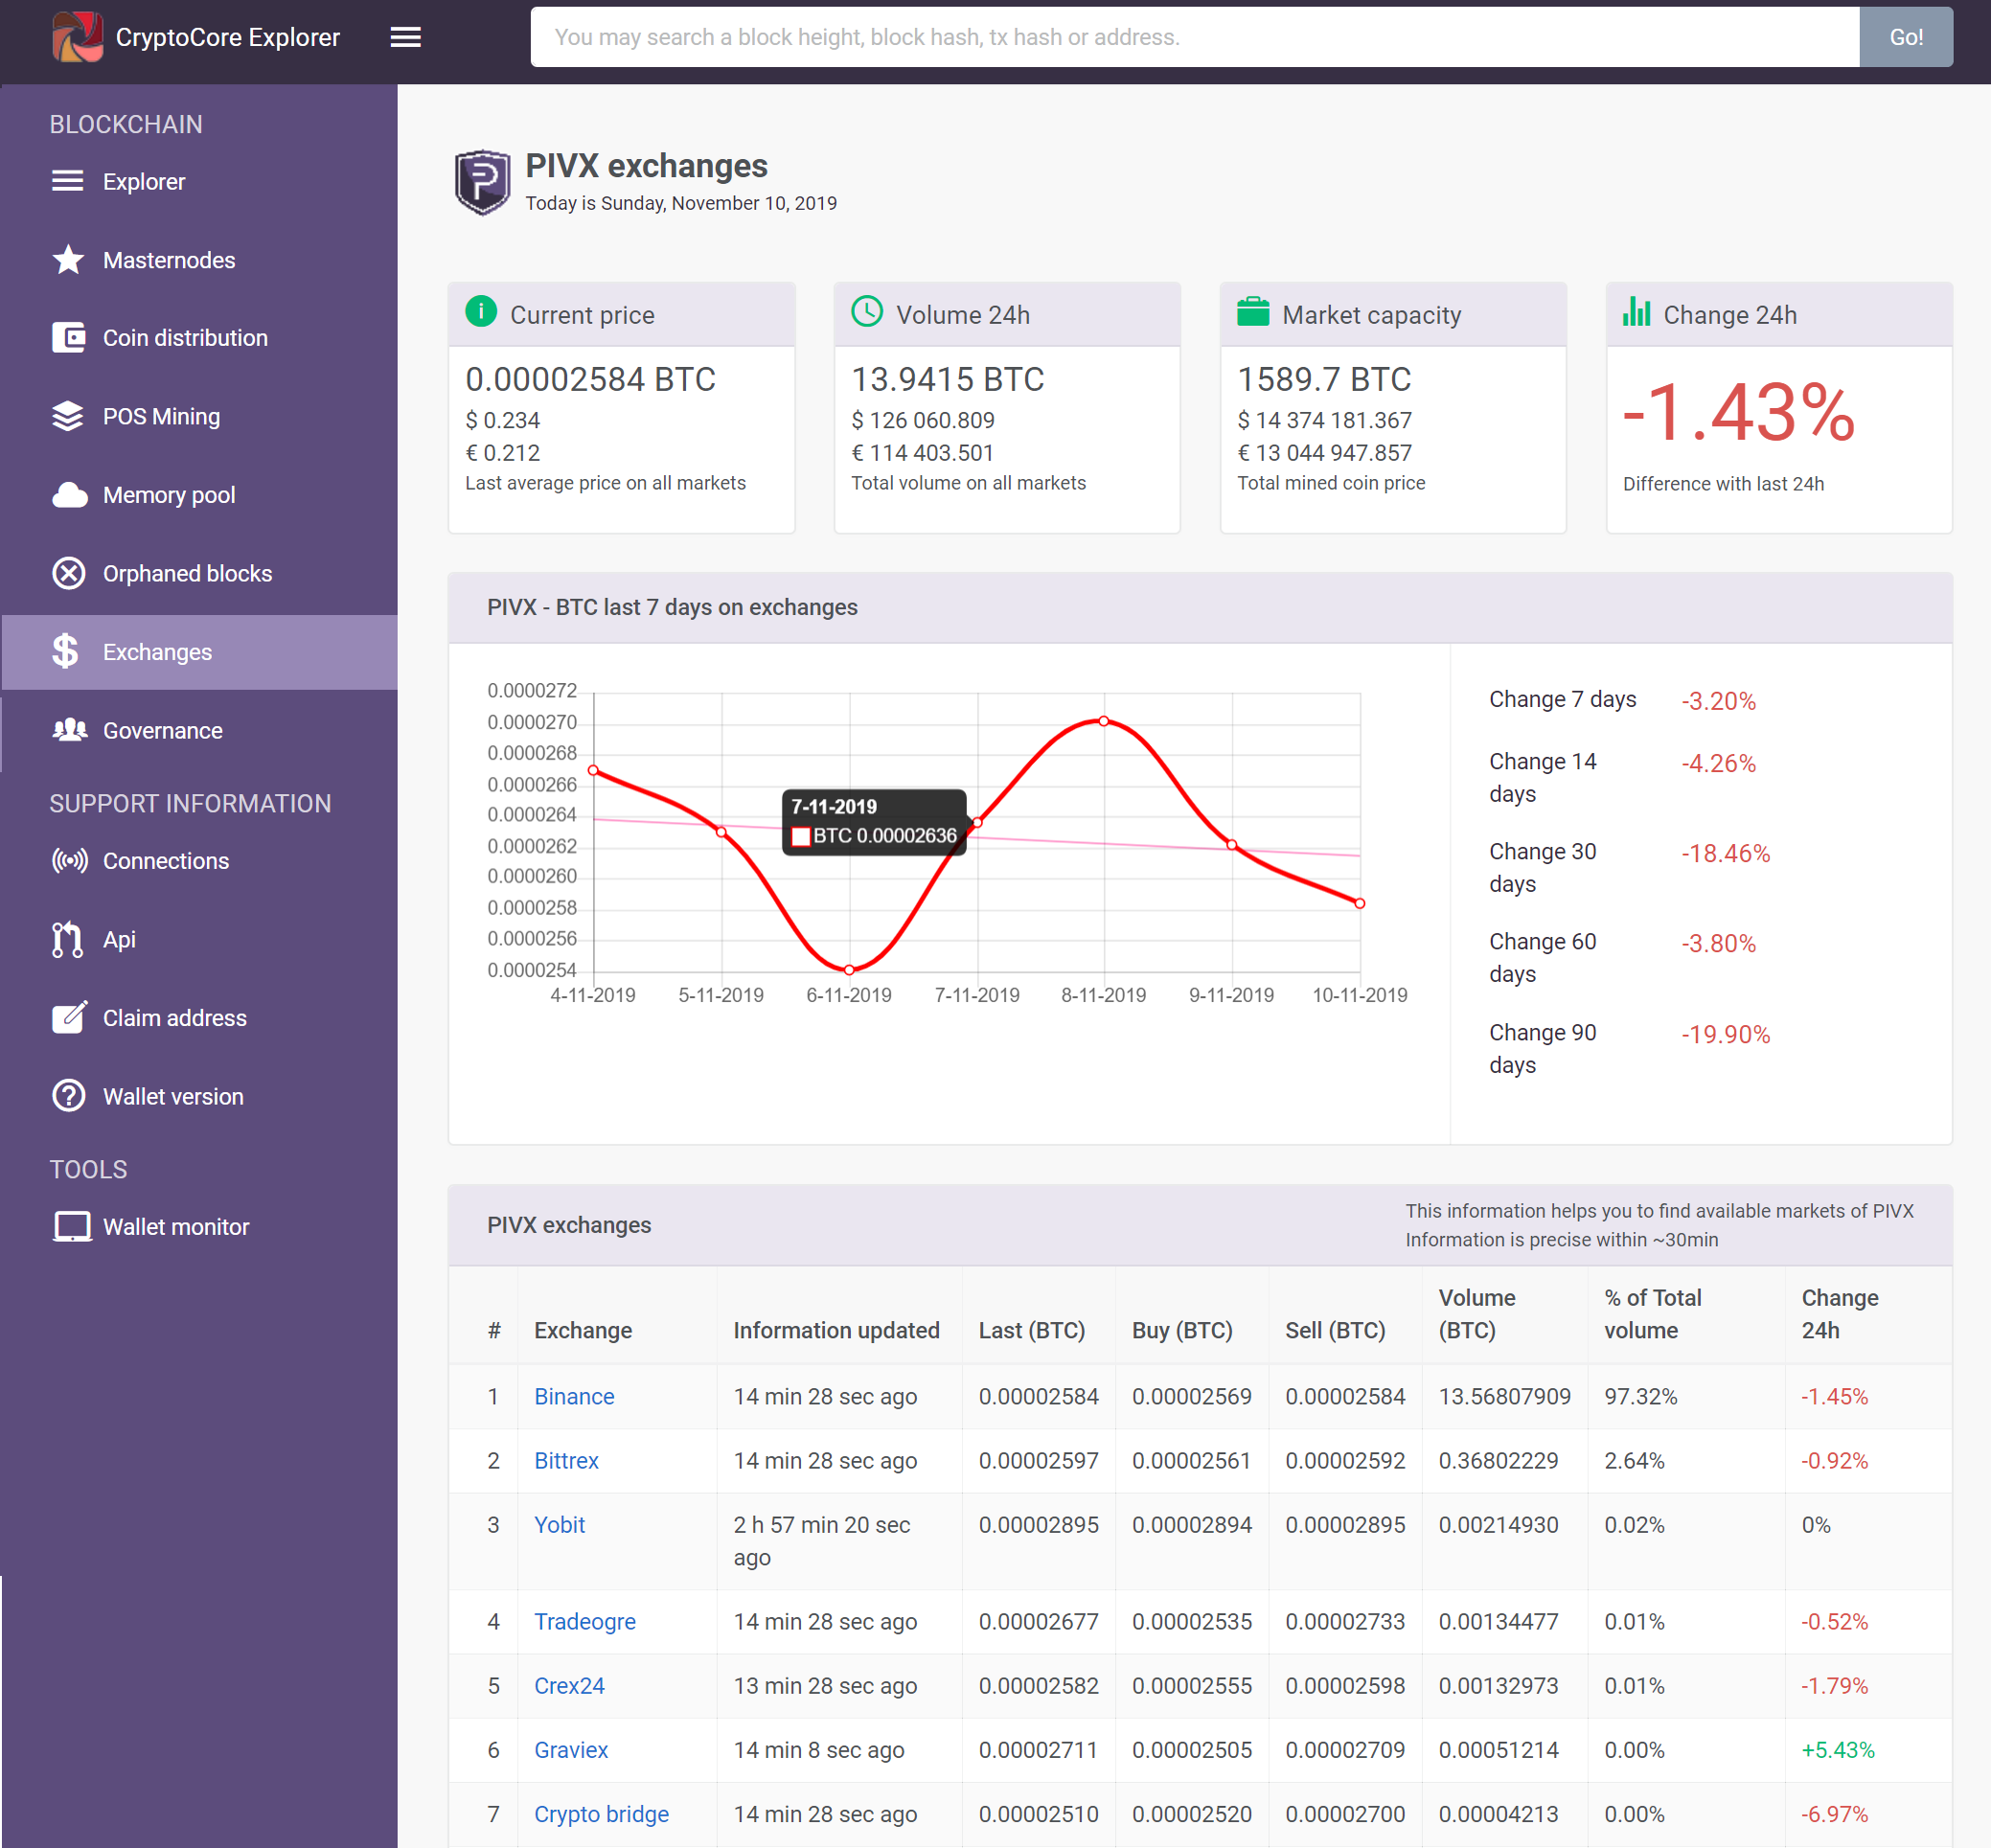
Task: Click the 6-11-2019 lowest chart point
Action: click(x=849, y=969)
